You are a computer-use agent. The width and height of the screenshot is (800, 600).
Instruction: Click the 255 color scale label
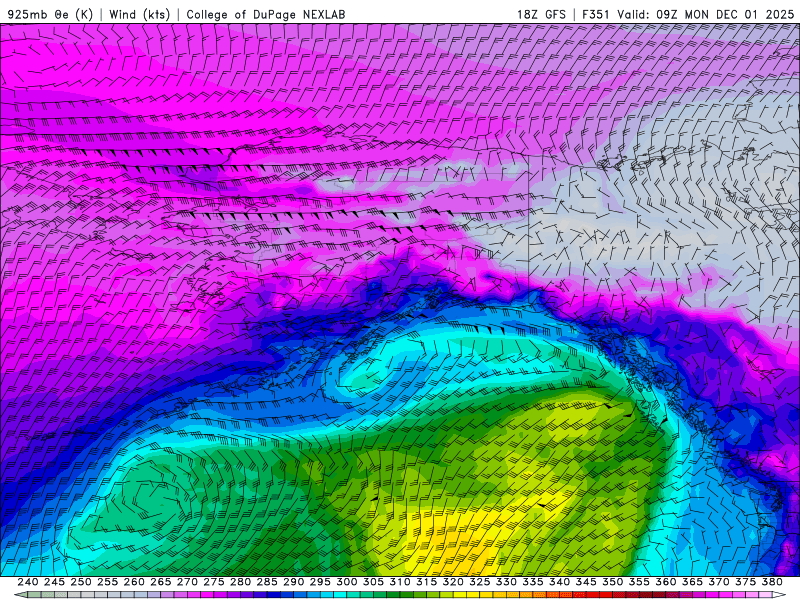(x=107, y=582)
